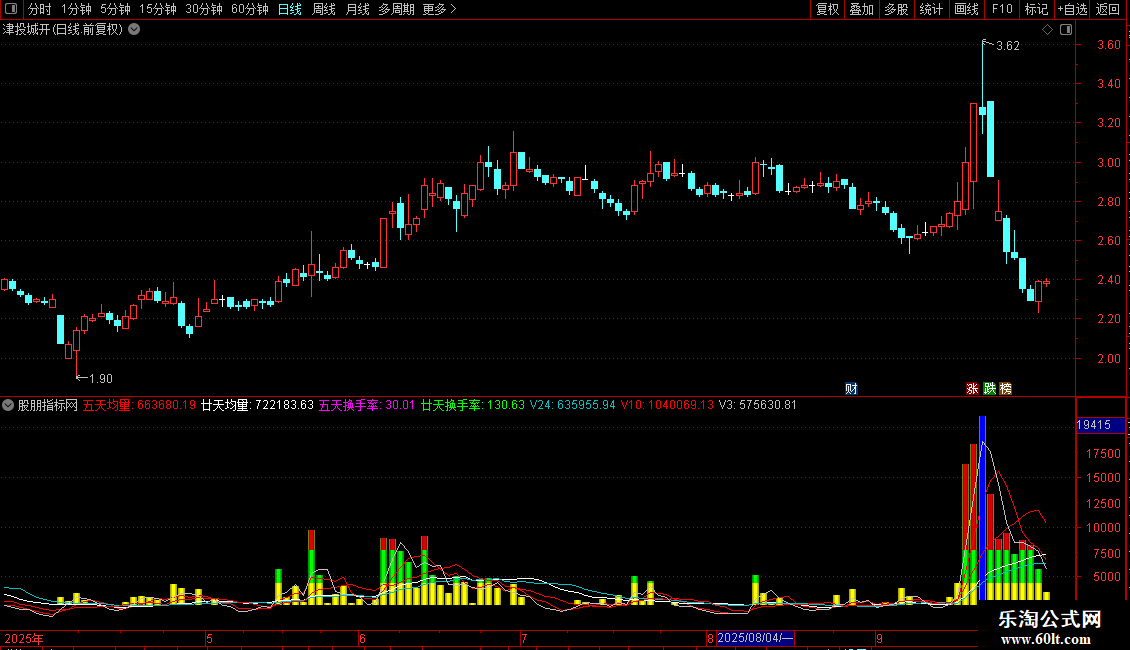
Task: Select the 日线 daily chart tab
Action: click(290, 9)
